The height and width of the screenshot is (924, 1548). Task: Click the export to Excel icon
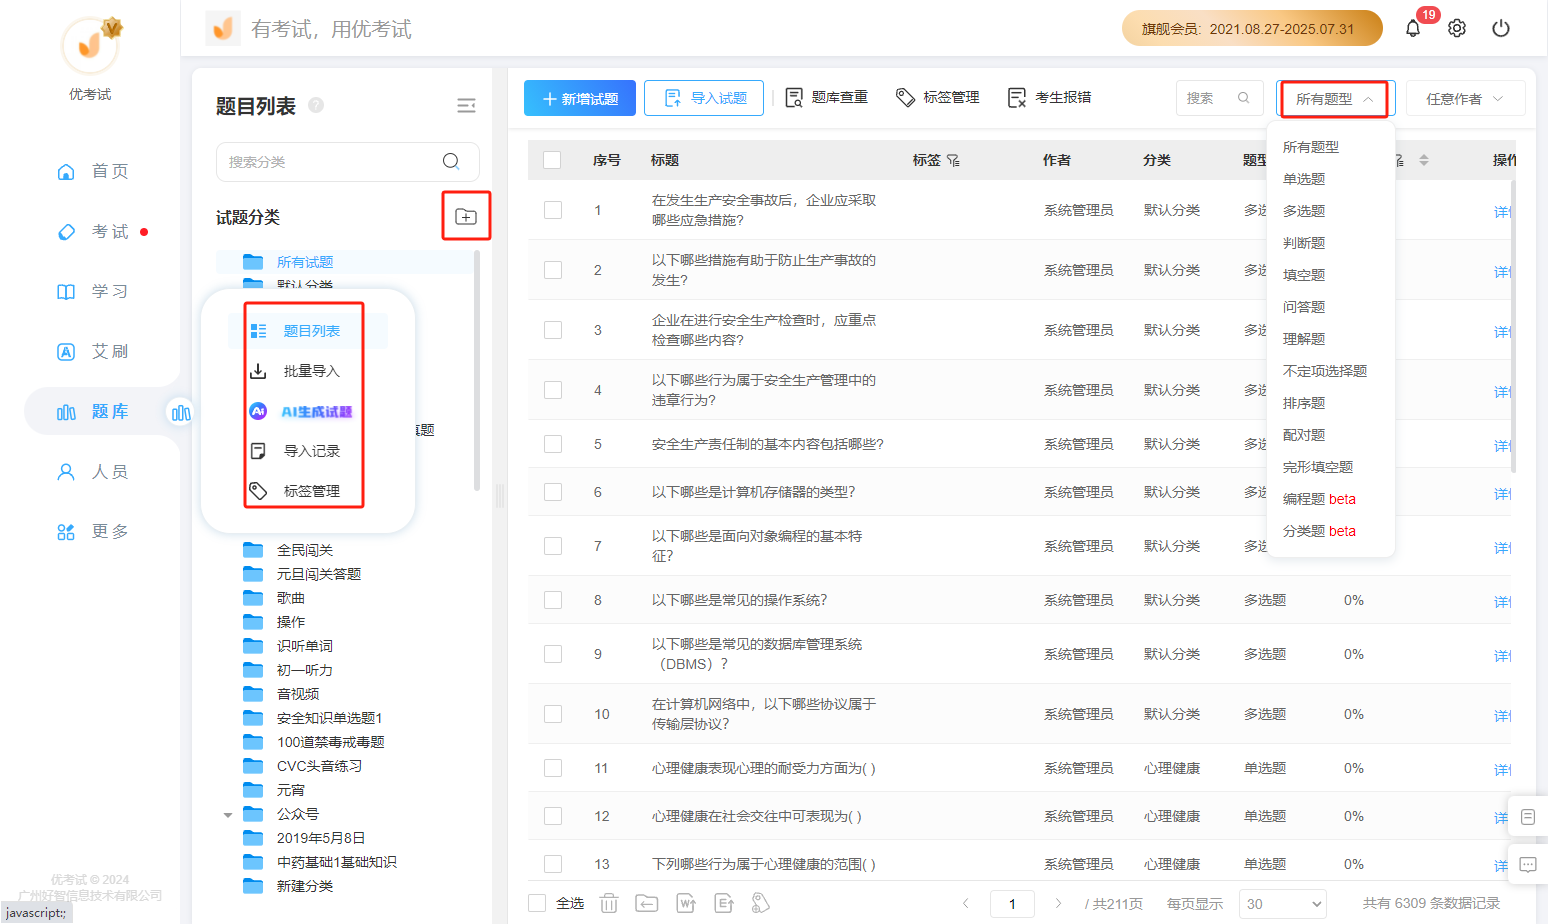pos(724,903)
